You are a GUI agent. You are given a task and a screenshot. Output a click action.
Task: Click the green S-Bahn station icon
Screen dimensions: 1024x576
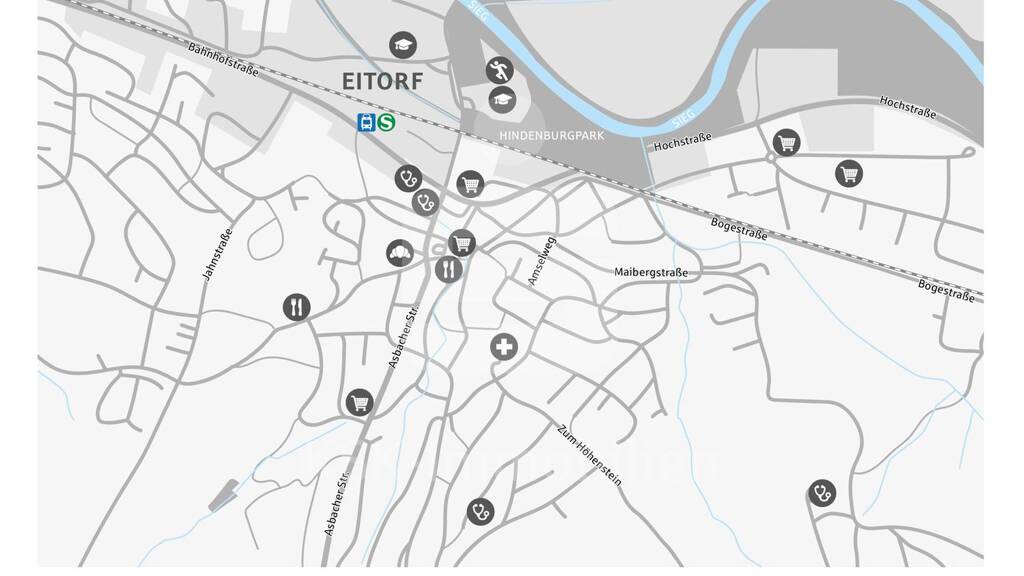coord(387,122)
